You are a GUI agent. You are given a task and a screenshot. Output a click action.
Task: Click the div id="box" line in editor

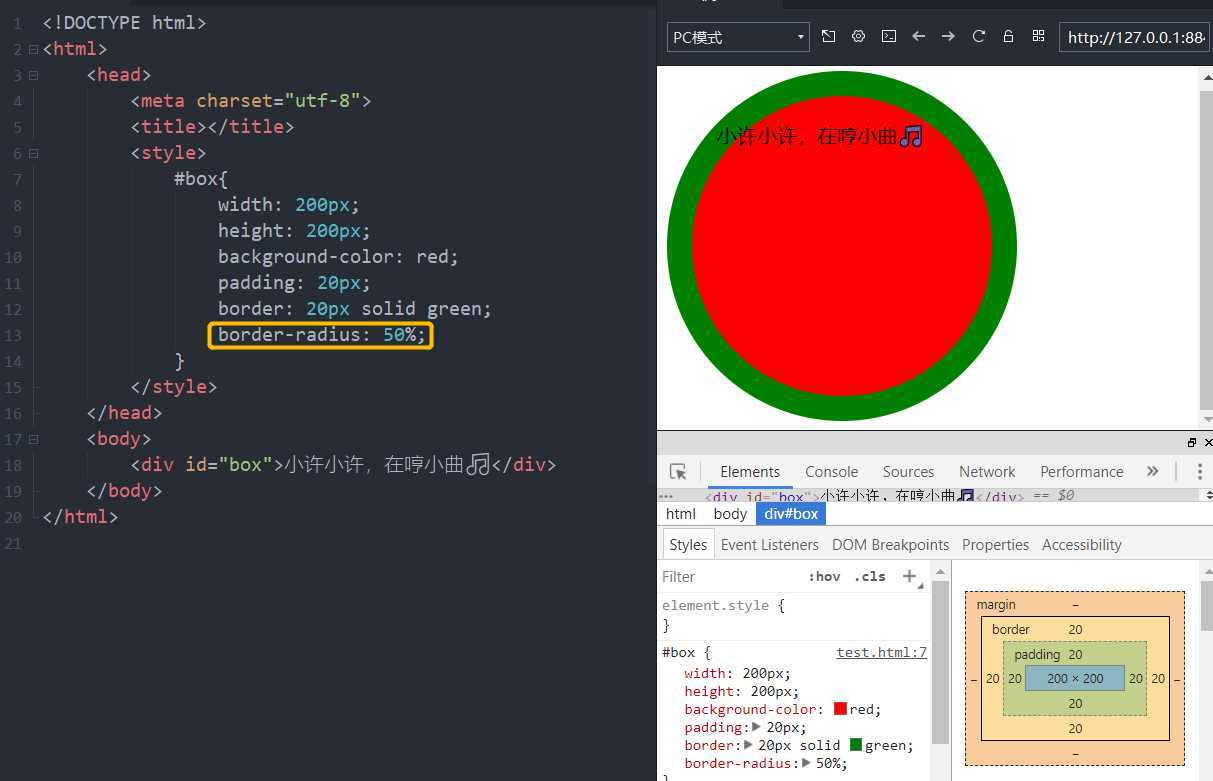pos(343,465)
